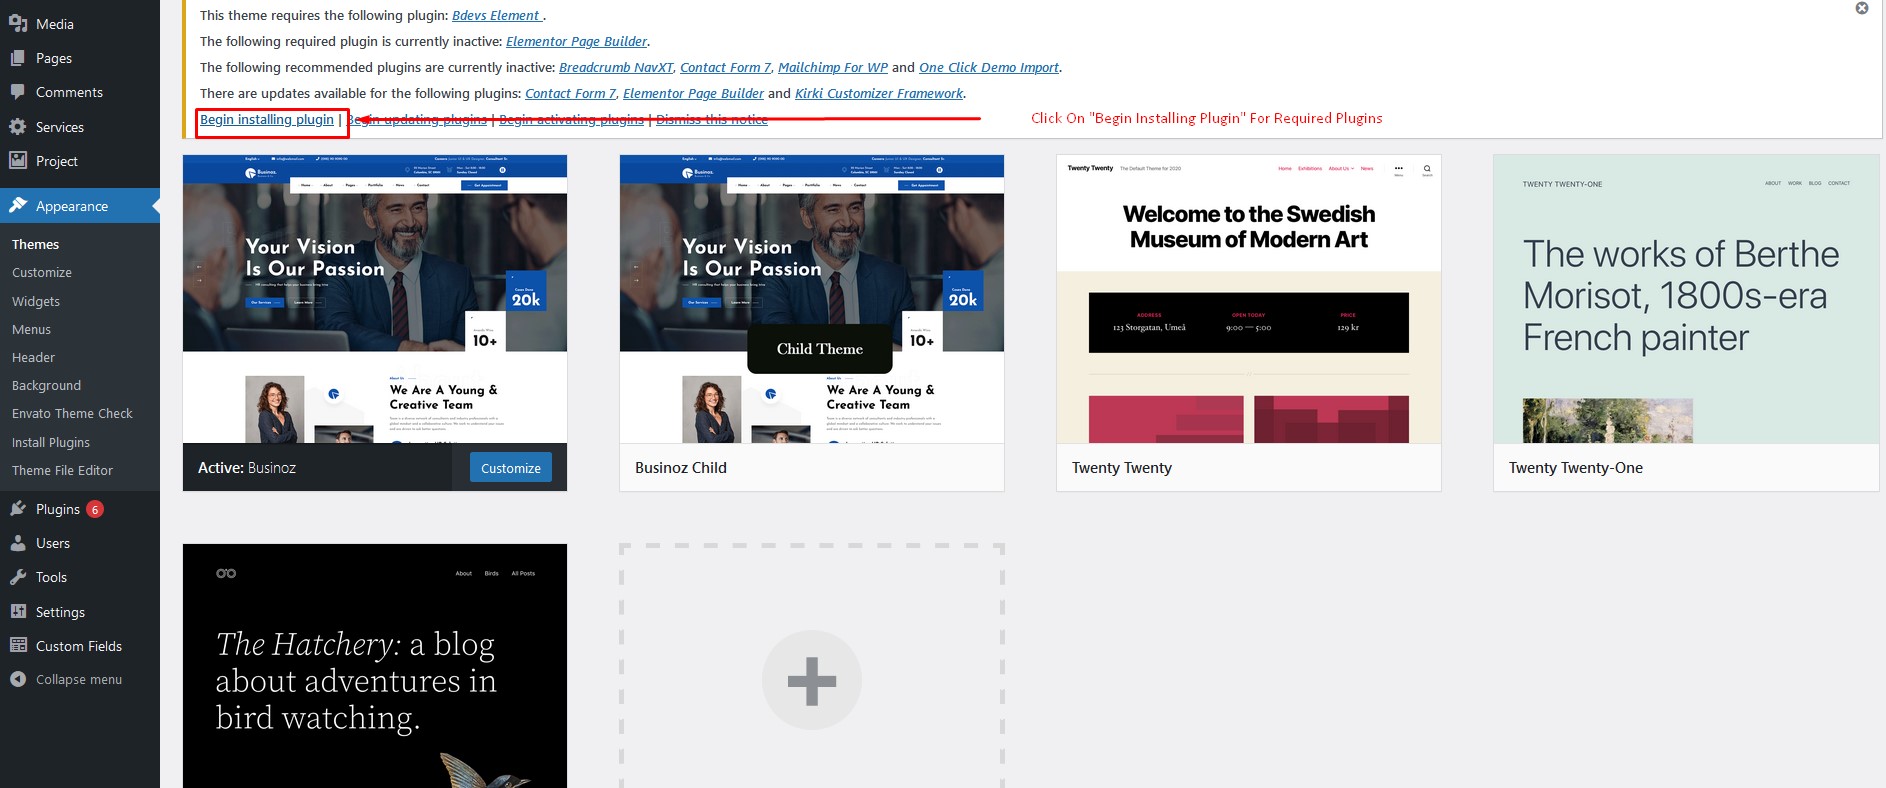Click the Users person icon

[18, 543]
